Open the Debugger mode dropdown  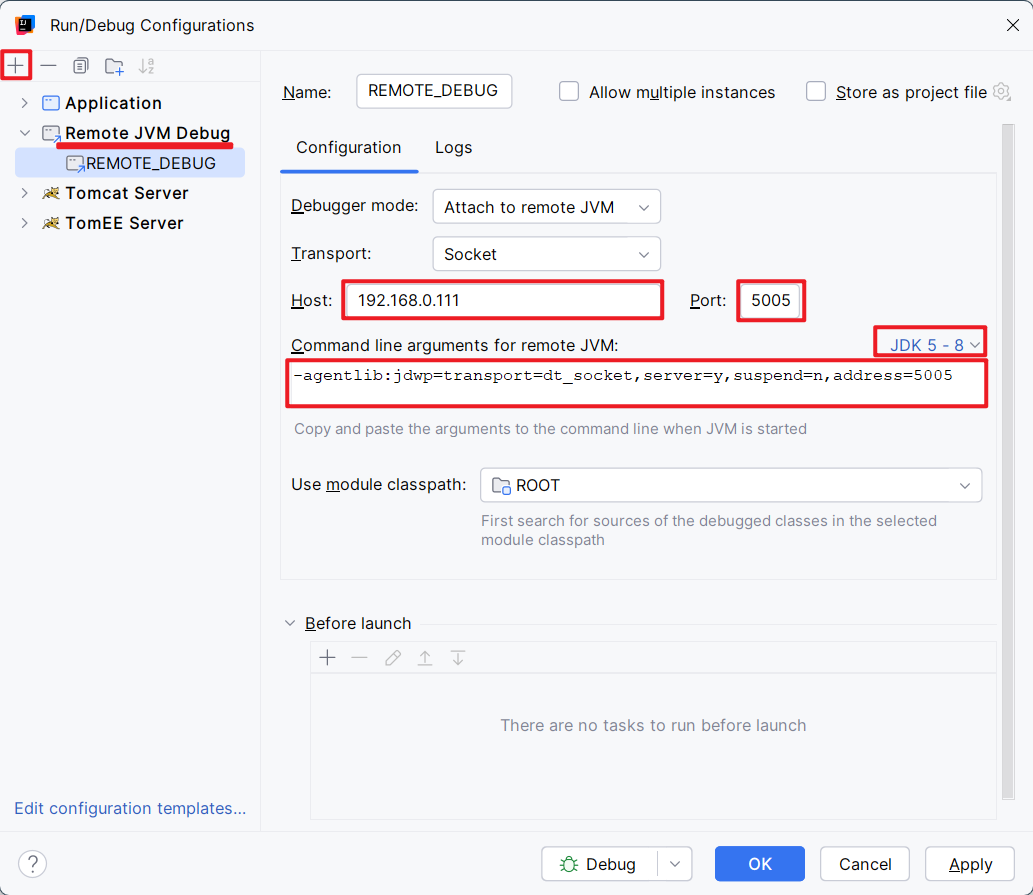click(x=546, y=207)
